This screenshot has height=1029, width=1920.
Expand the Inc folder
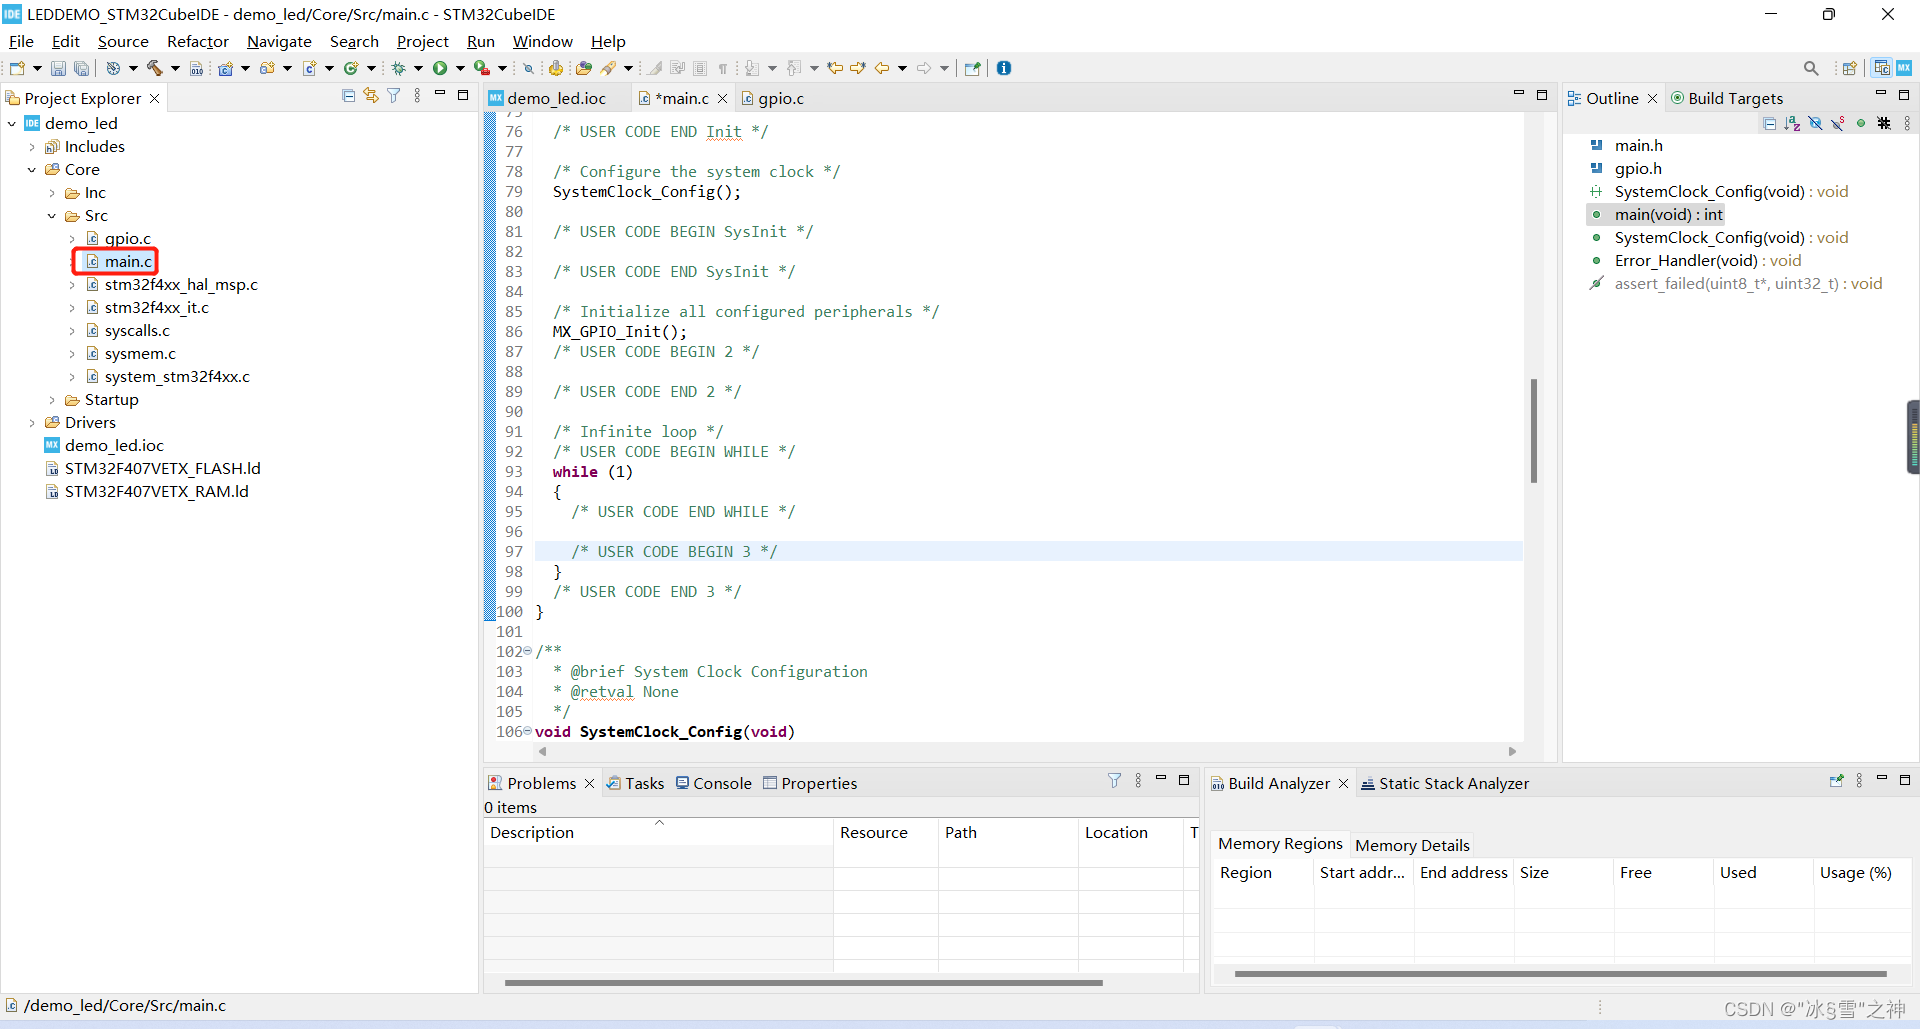coord(52,192)
